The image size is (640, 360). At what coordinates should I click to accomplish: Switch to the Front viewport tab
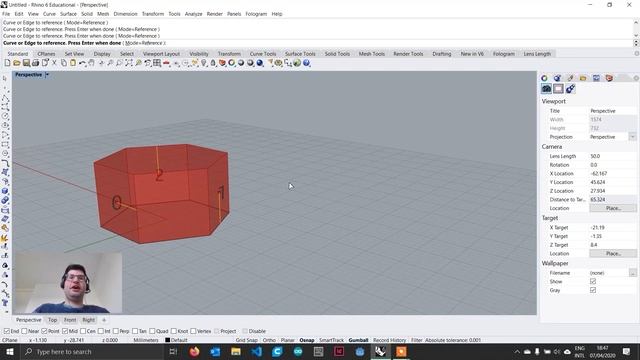pyautogui.click(x=70, y=320)
